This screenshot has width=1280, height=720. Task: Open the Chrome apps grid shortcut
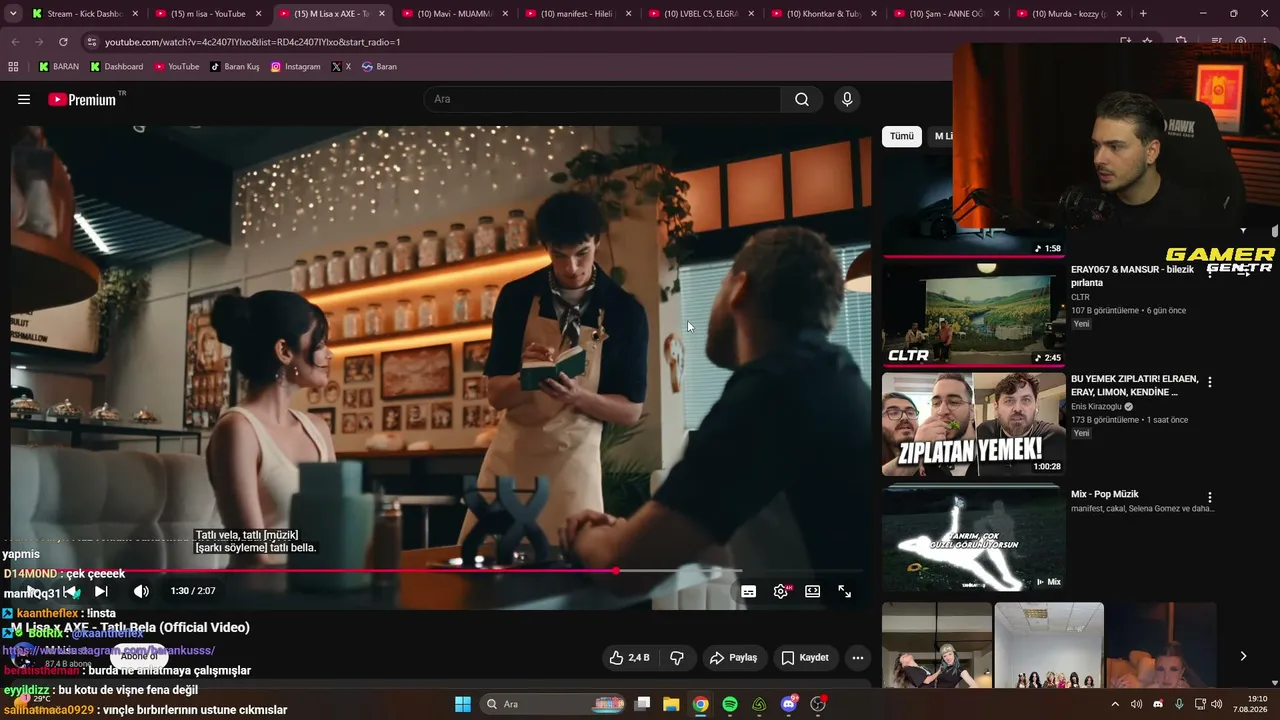(x=13, y=67)
